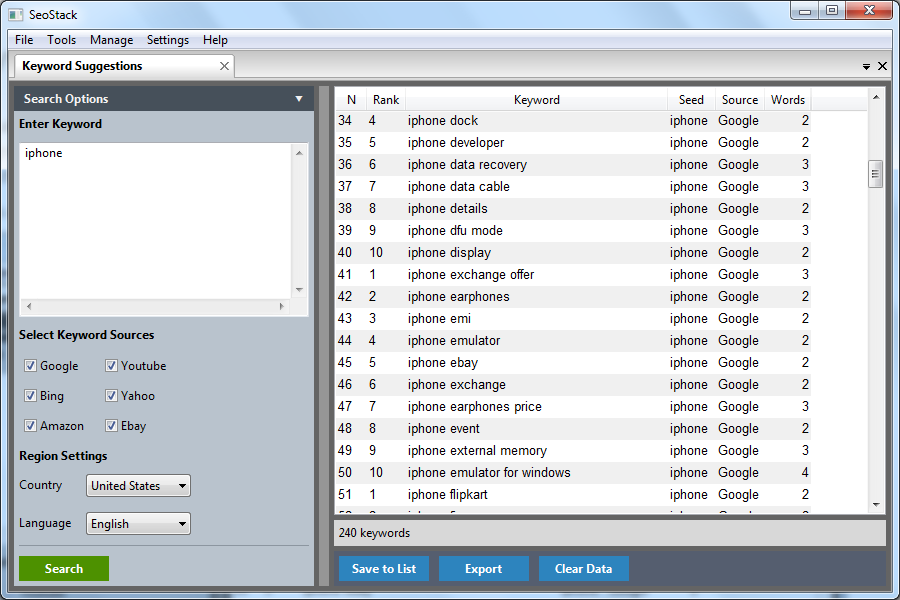The height and width of the screenshot is (600, 900).
Task: Click the SeoStack app icon in title bar
Action: coord(15,14)
